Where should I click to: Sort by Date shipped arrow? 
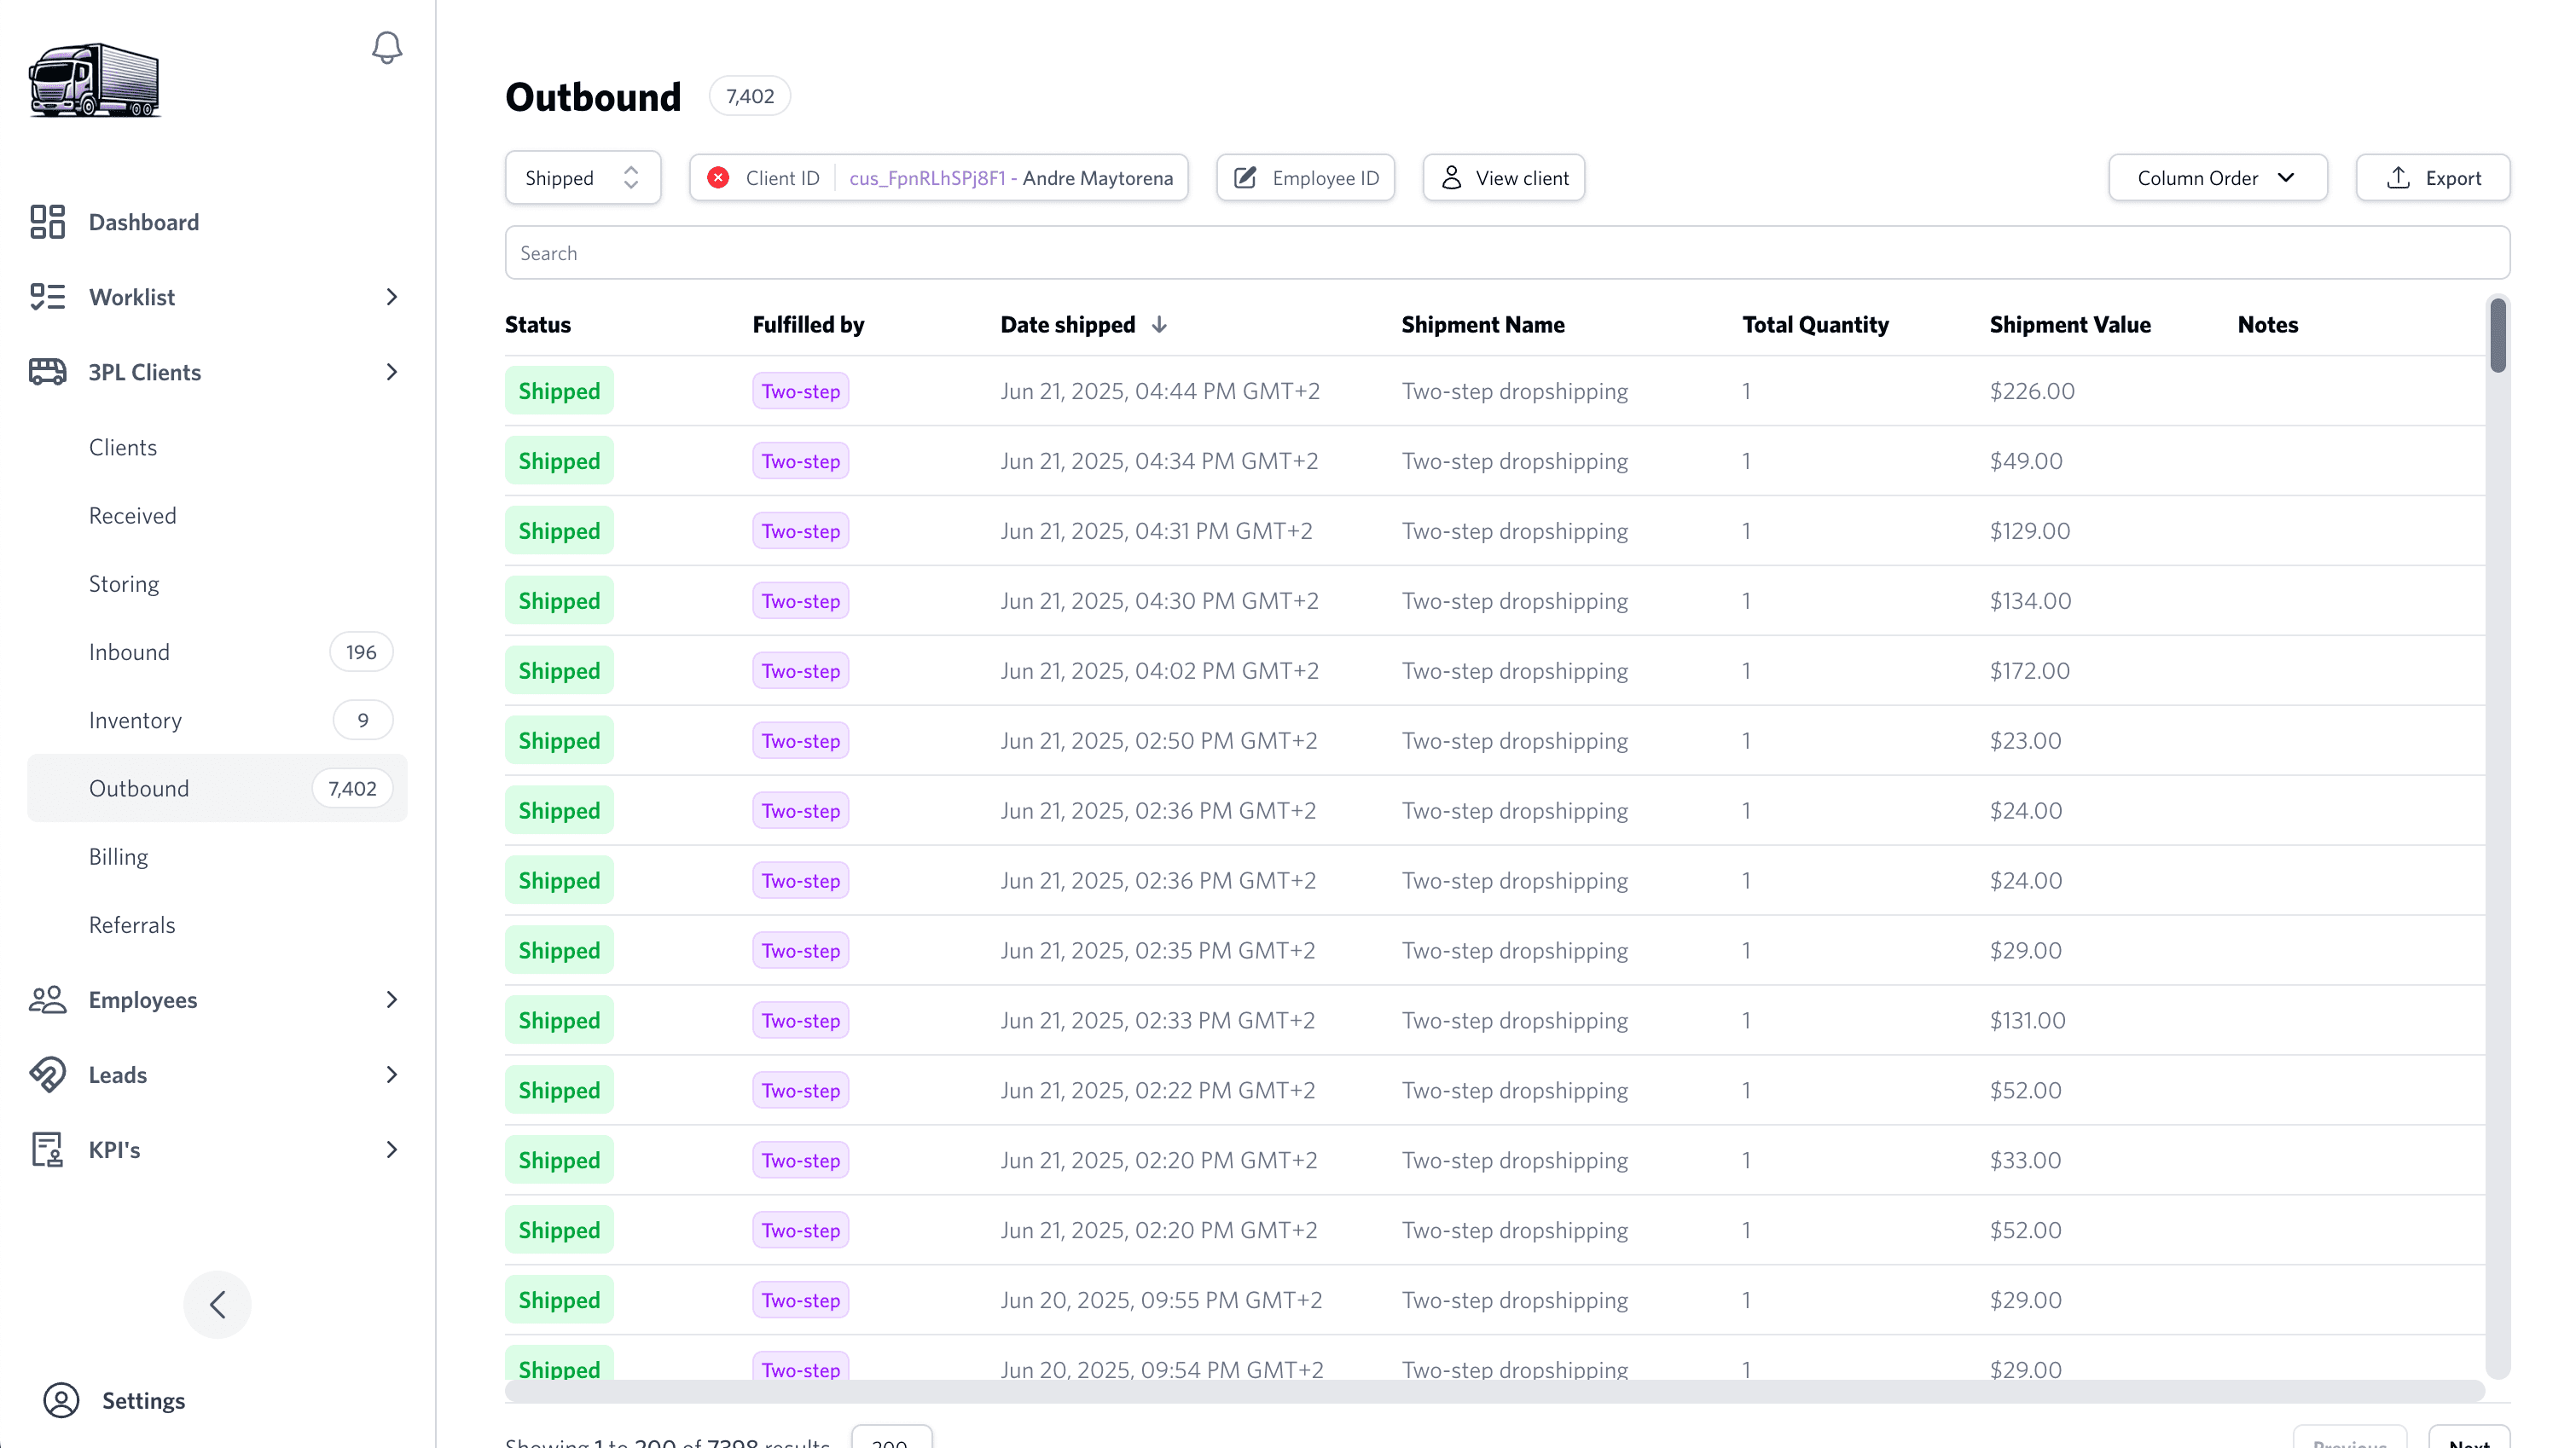pos(1159,325)
